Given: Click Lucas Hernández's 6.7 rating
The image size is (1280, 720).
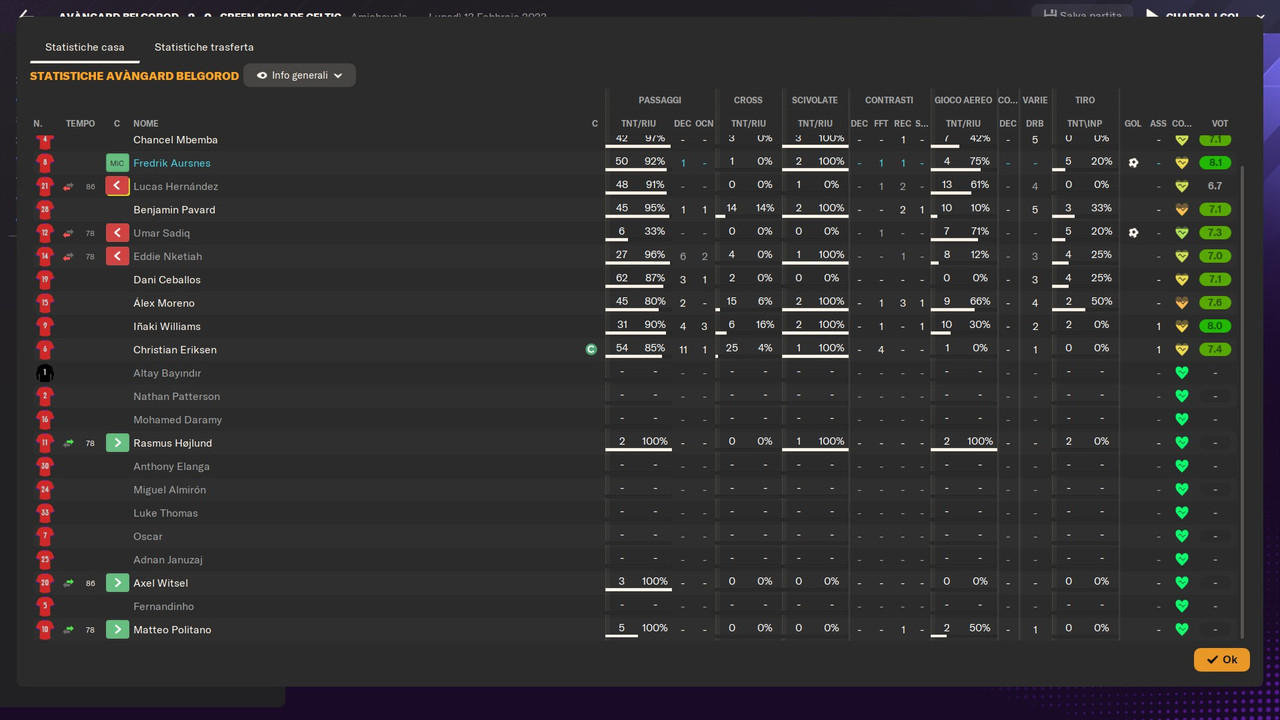Looking at the screenshot, I should point(1215,186).
